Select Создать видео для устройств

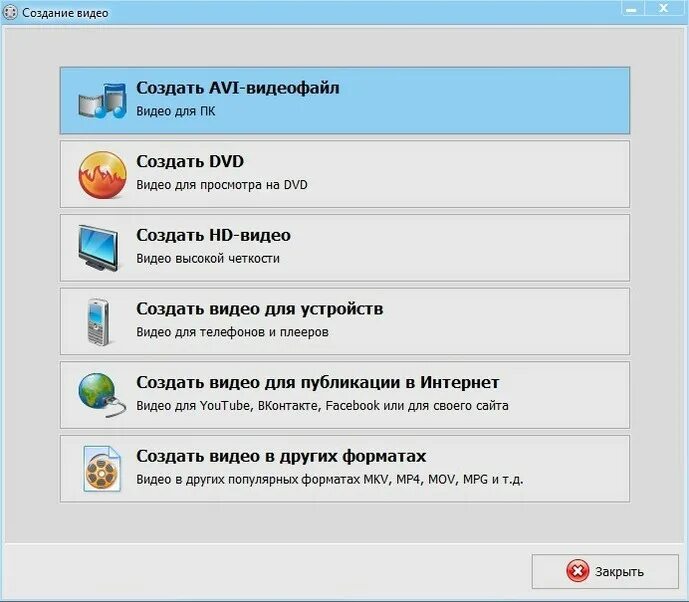tap(344, 322)
